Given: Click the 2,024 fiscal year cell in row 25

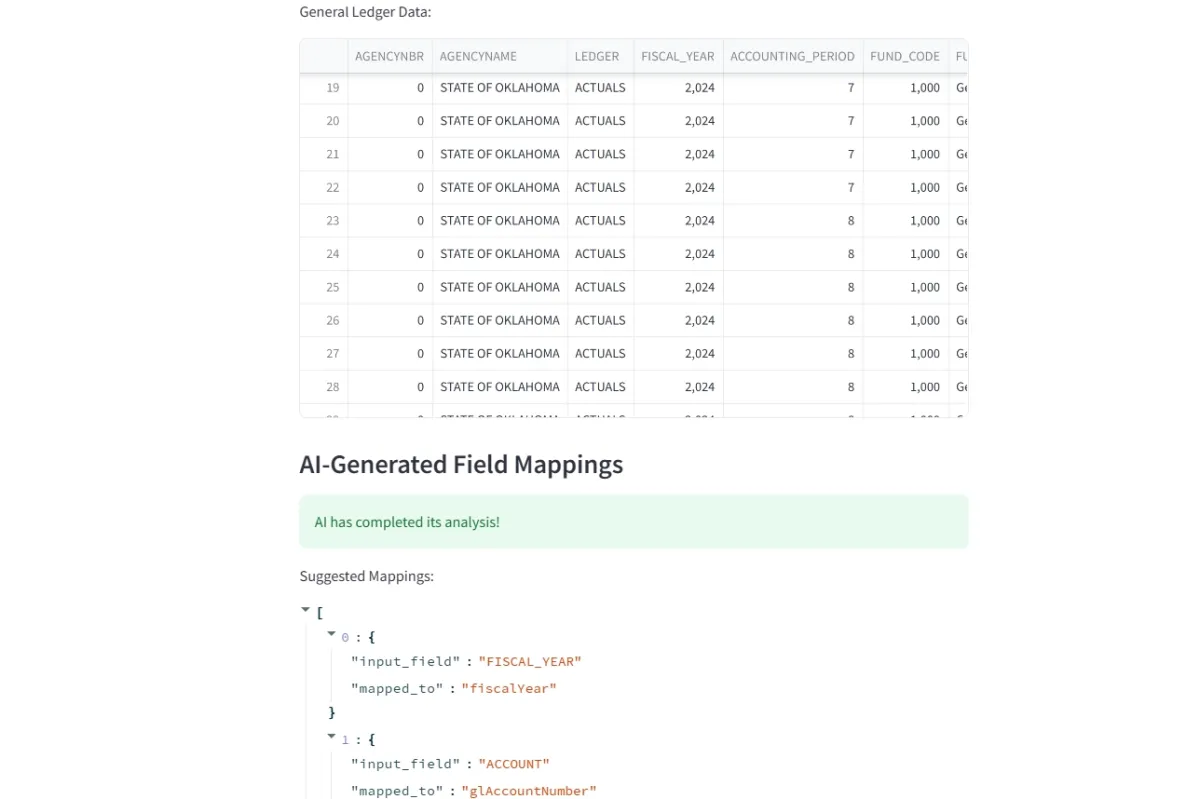Looking at the screenshot, I should [679, 287].
